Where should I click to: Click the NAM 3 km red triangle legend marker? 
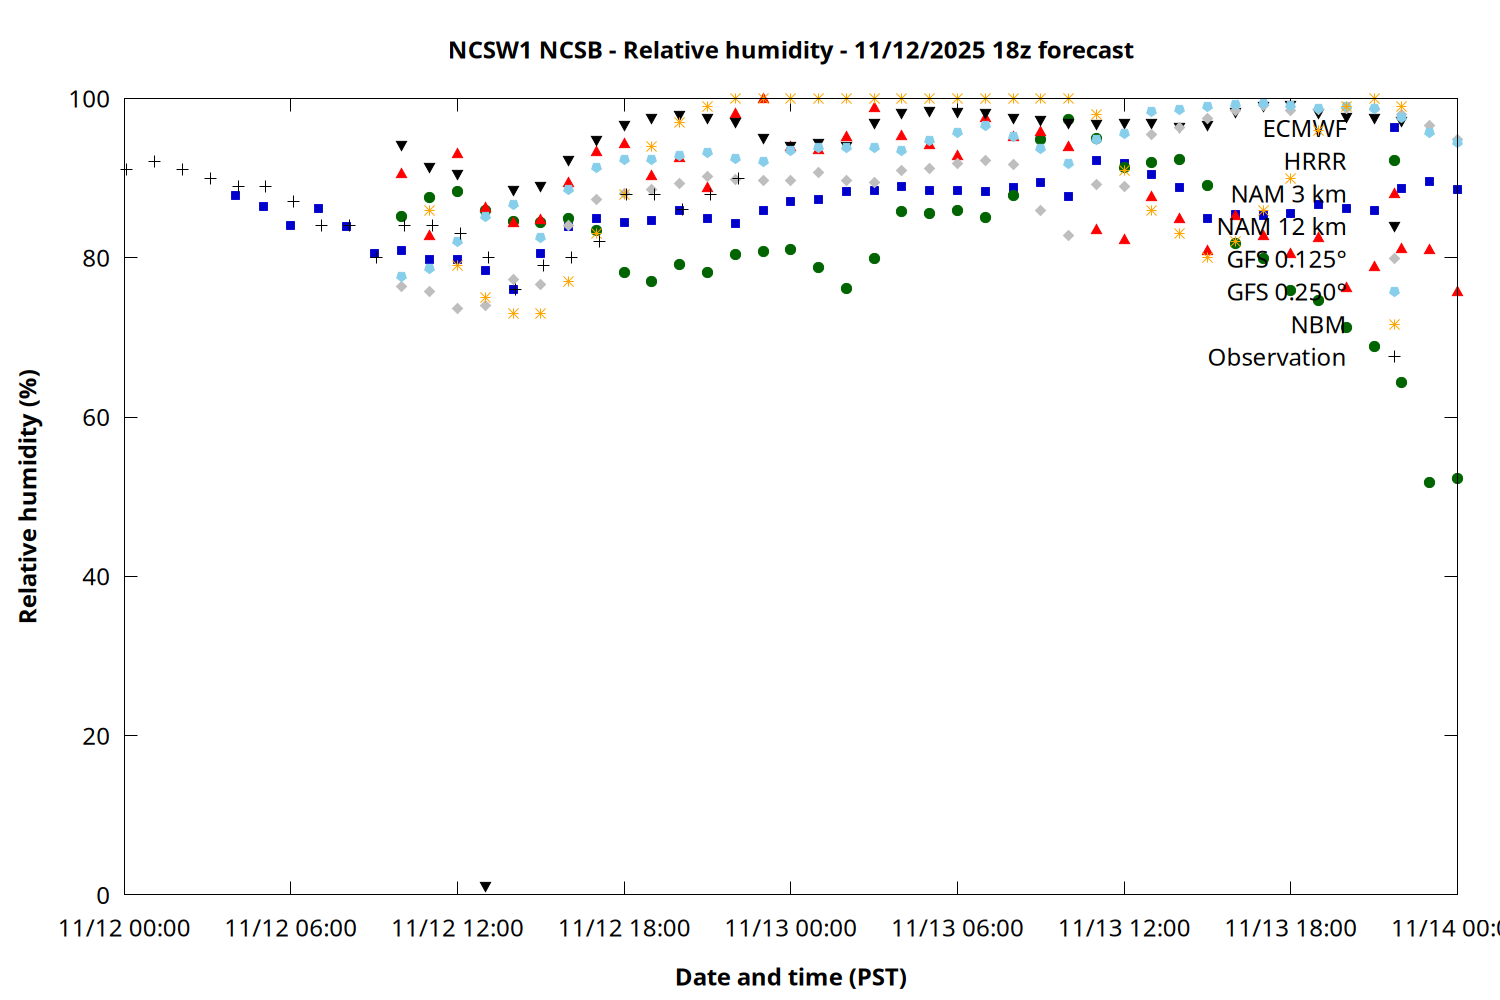(x=1394, y=193)
